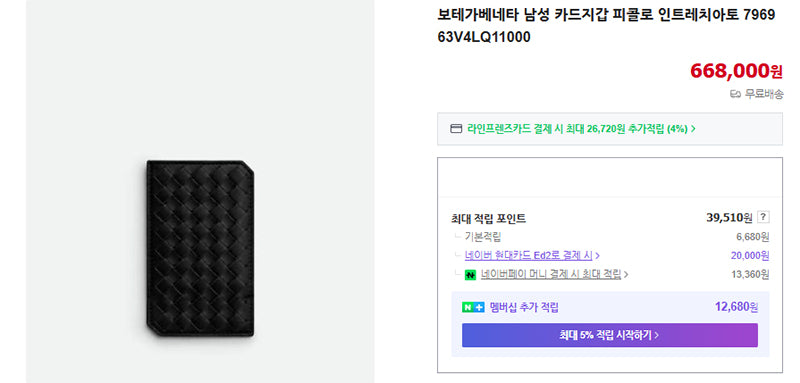Click the 최대 적립 포인트 heading
The width and height of the screenshot is (800, 383).
[x=488, y=219]
